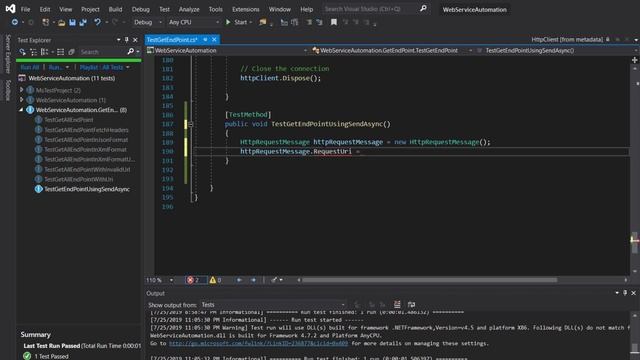The height and width of the screenshot is (360, 640).
Task: Collapse the TestGetEndPointUsingSendAsync method outline box
Action: (x=191, y=124)
